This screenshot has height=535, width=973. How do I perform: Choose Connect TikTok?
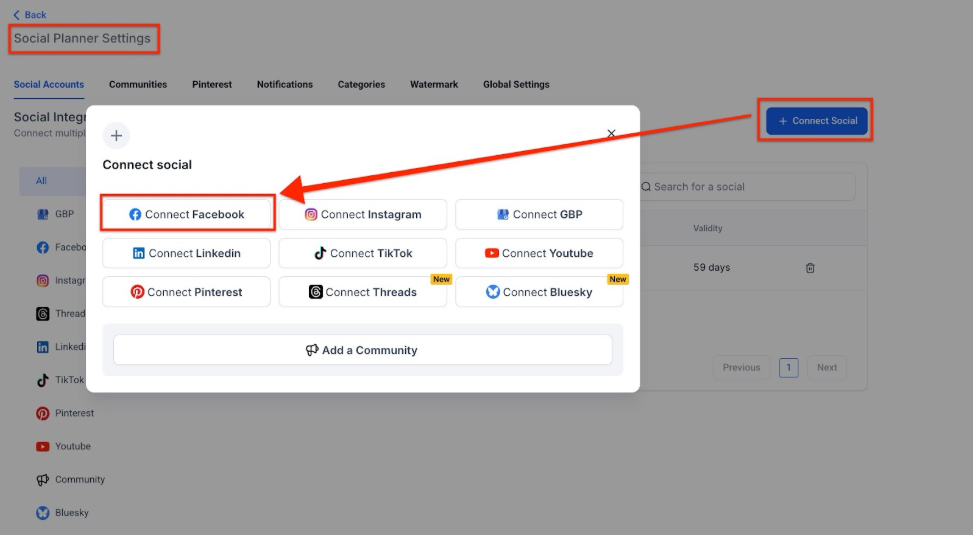click(x=363, y=253)
